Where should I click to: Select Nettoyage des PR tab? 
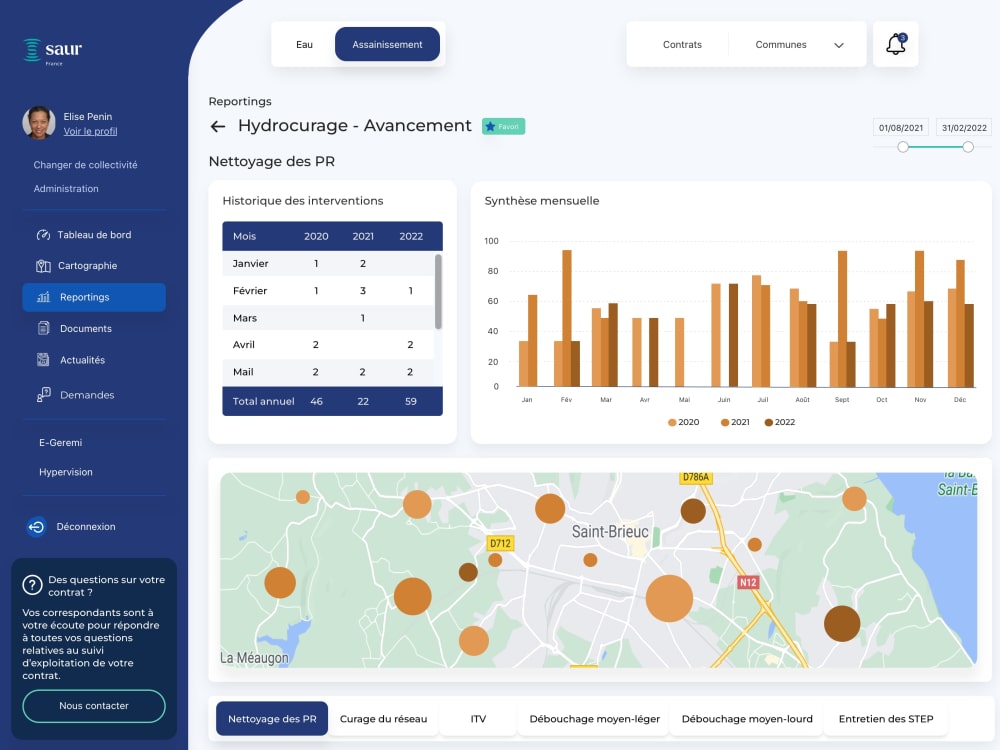pos(272,719)
